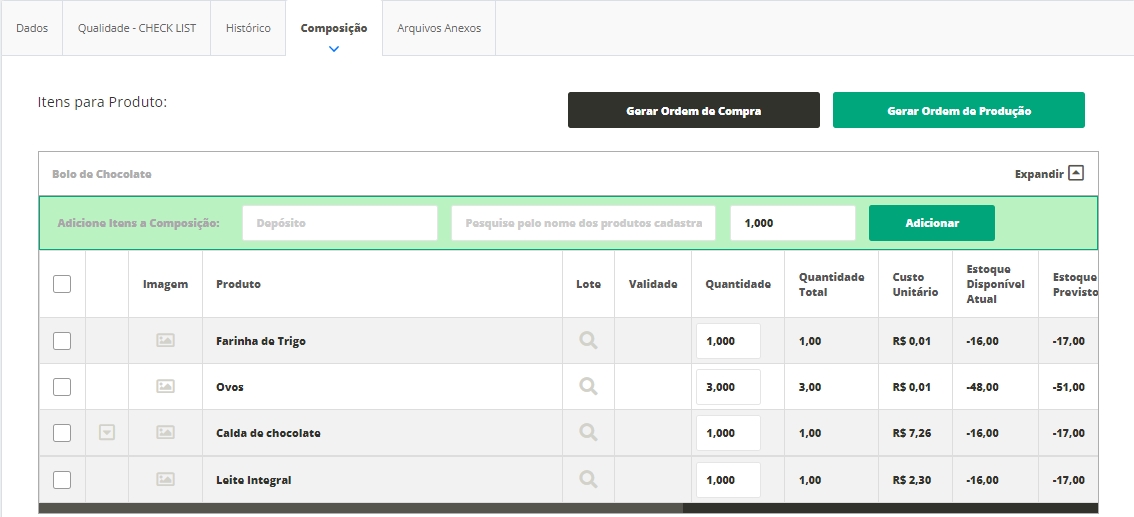This screenshot has width=1134, height=517.
Task: Switch to the Histórico tab
Action: pyautogui.click(x=248, y=28)
